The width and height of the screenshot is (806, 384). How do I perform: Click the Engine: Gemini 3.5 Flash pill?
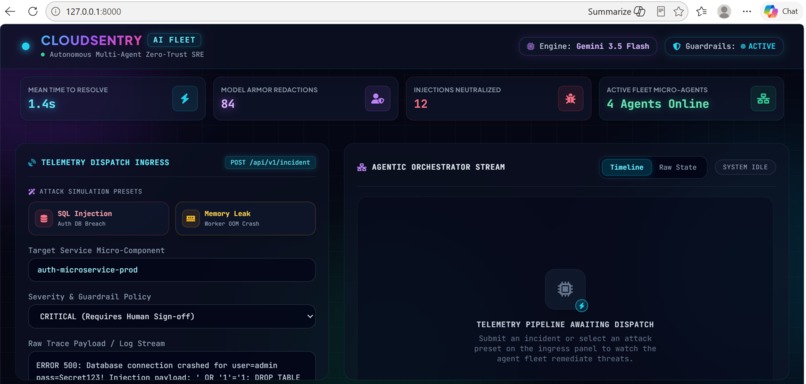click(x=588, y=46)
